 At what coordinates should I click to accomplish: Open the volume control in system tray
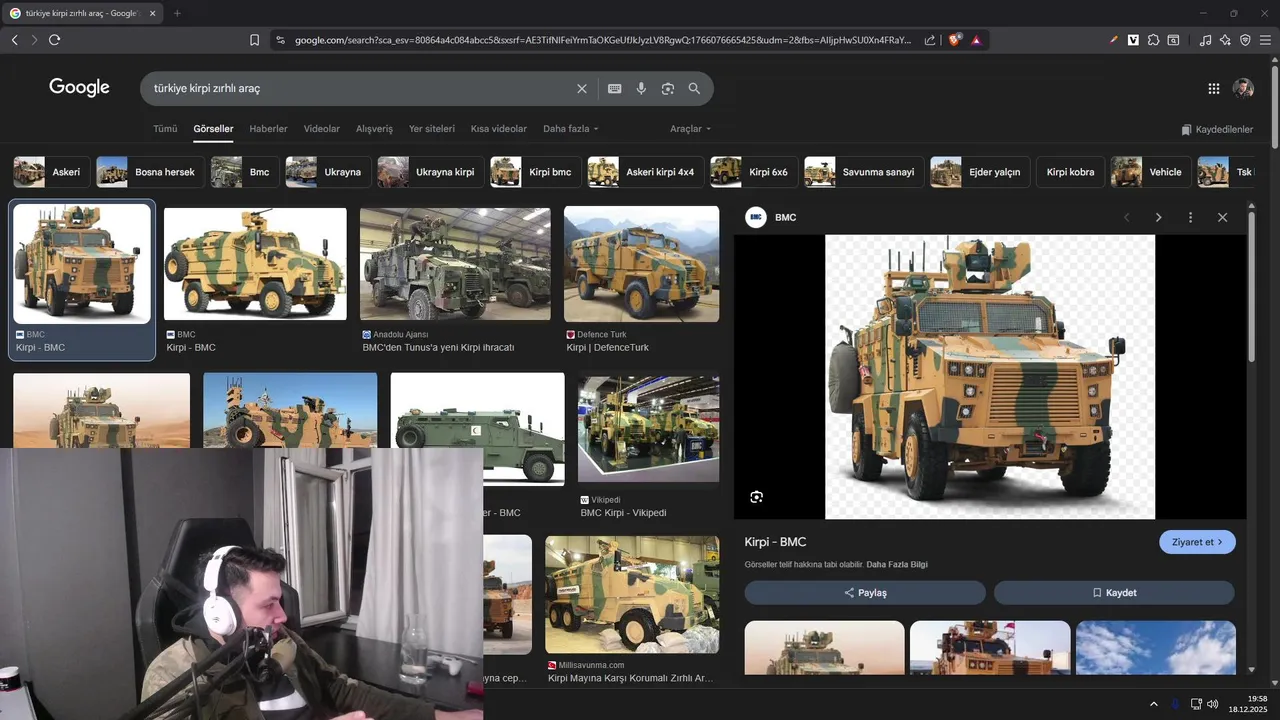[1213, 704]
